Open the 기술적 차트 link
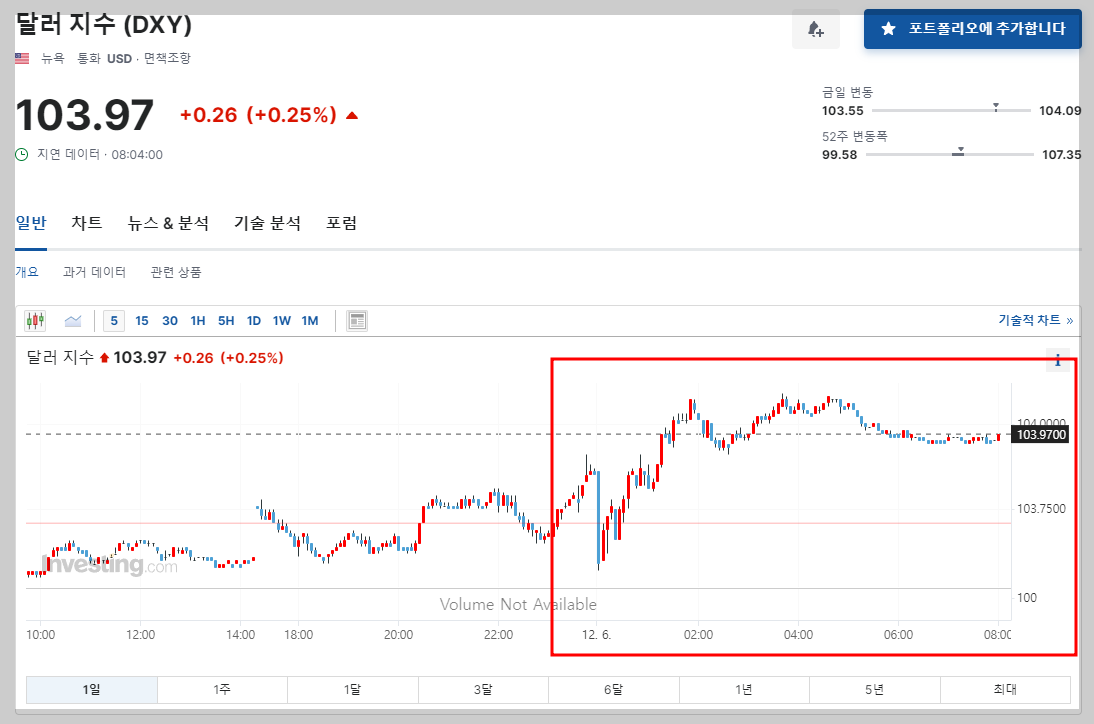The height and width of the screenshot is (724, 1094). pos(1035,321)
